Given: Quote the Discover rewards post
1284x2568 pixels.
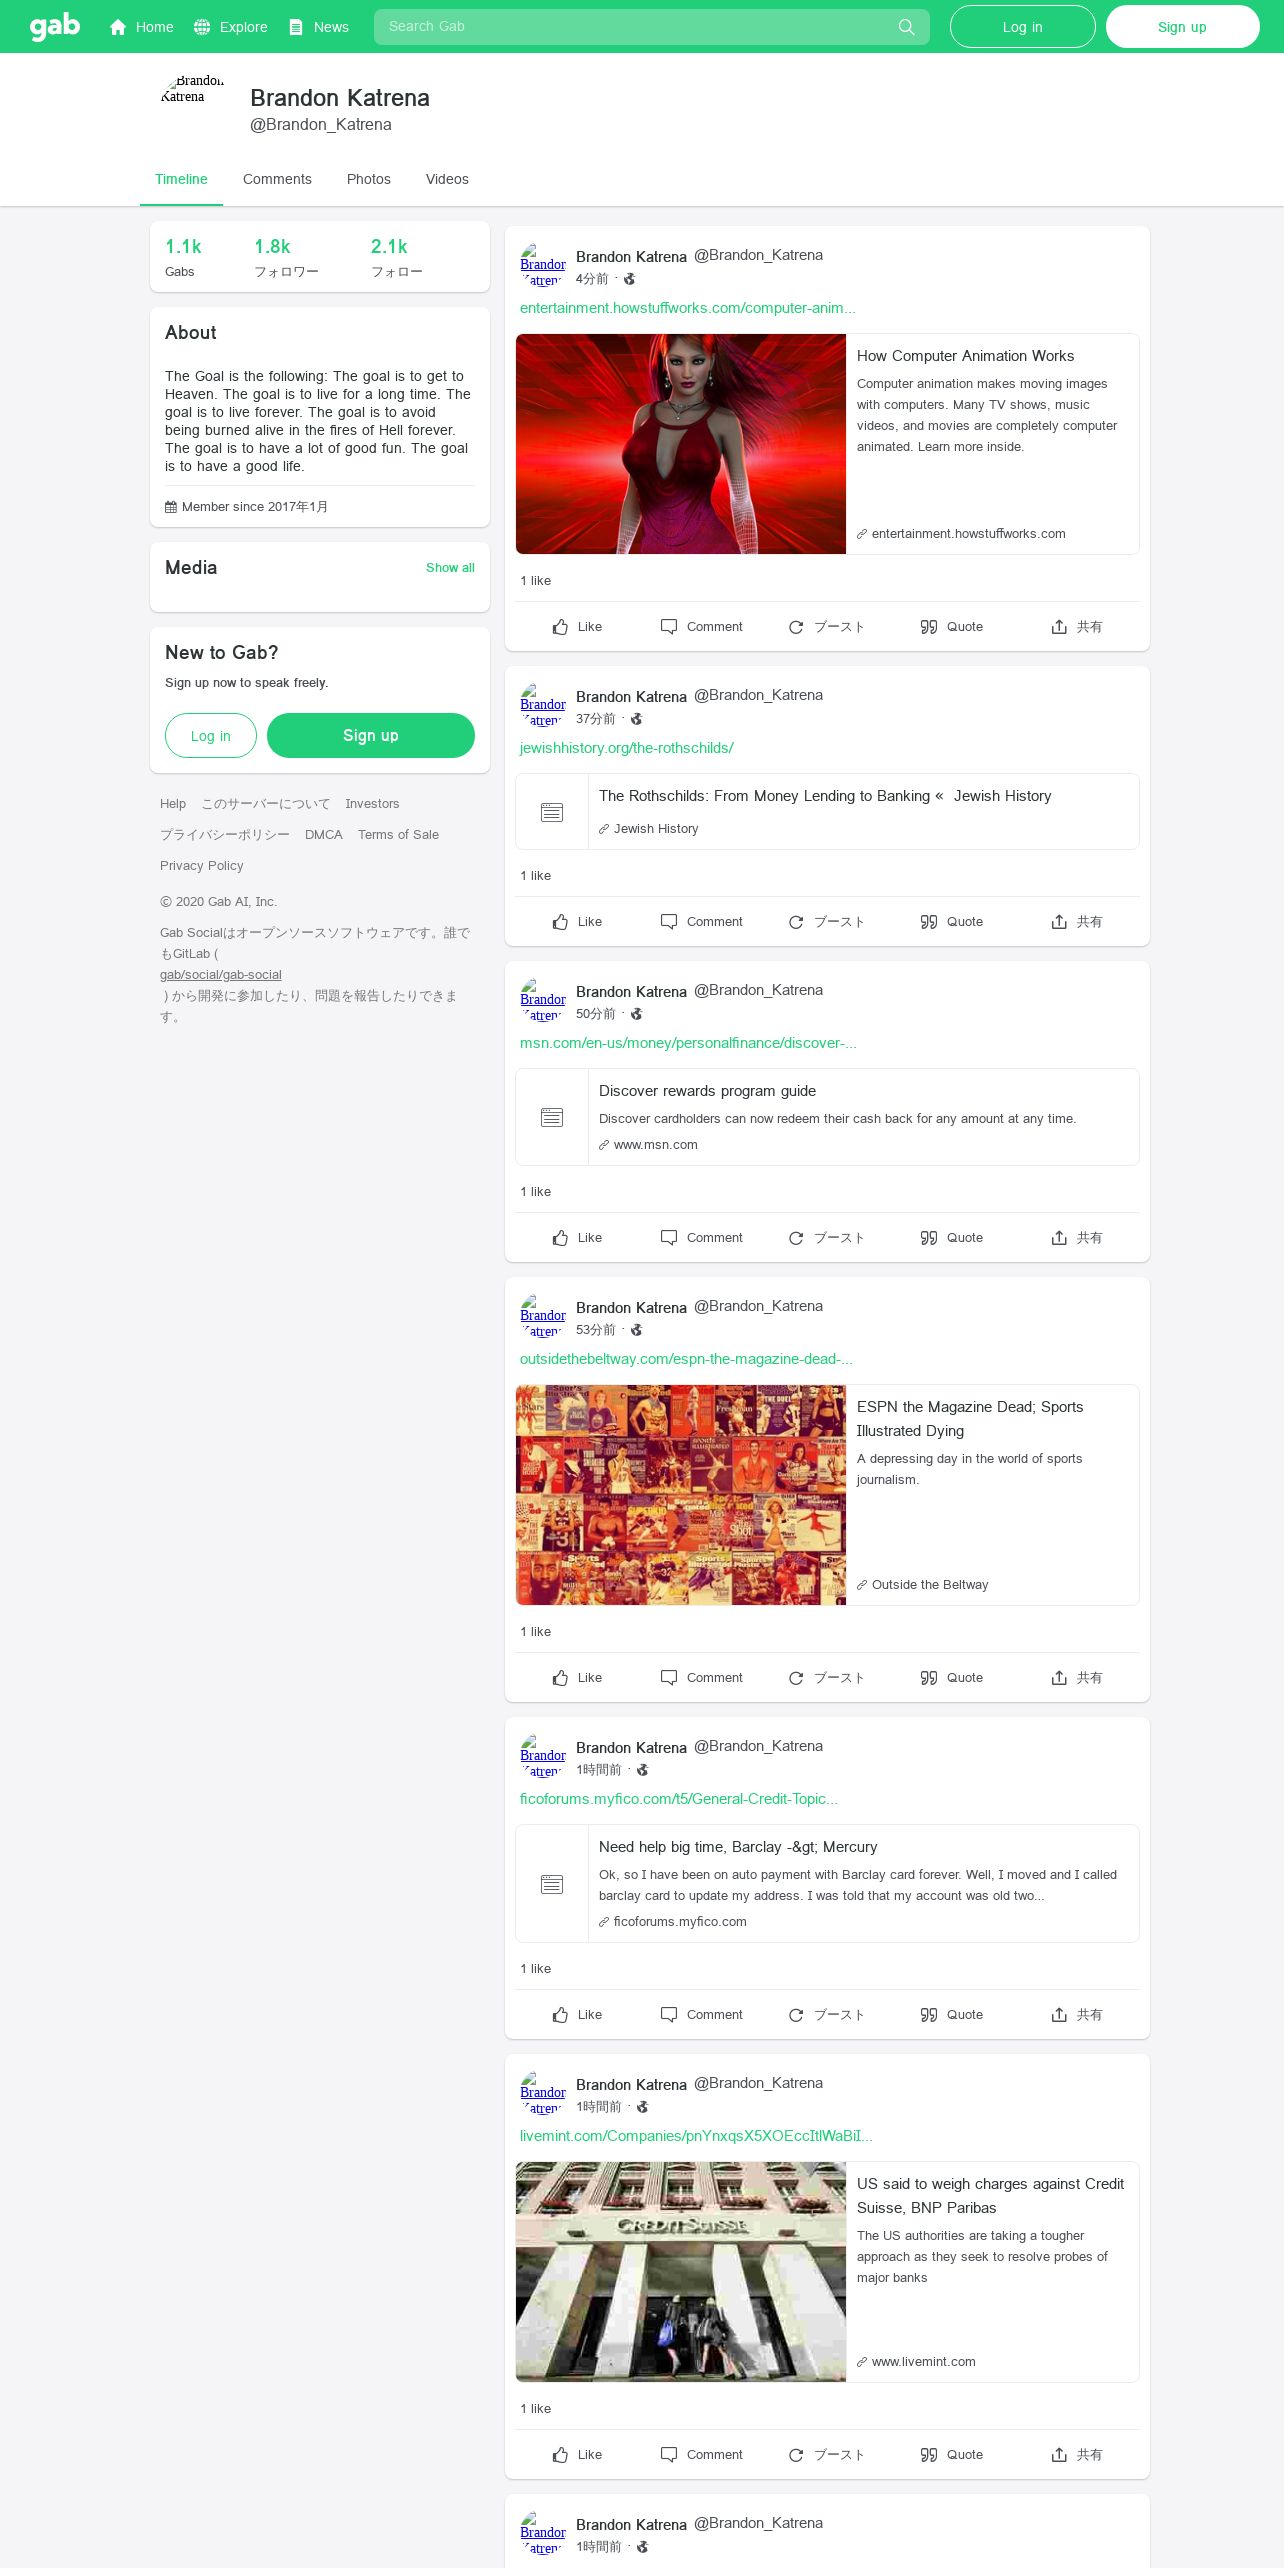Looking at the screenshot, I should point(952,1237).
